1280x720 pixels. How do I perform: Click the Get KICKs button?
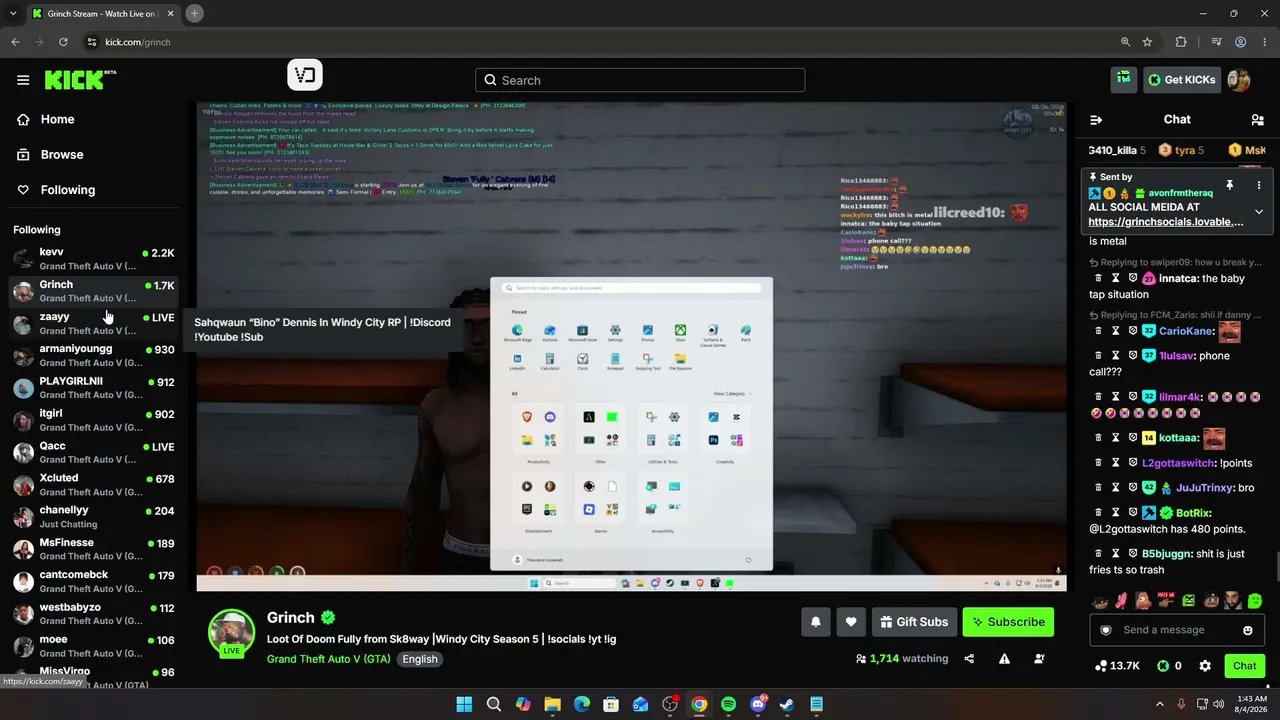[1182, 80]
